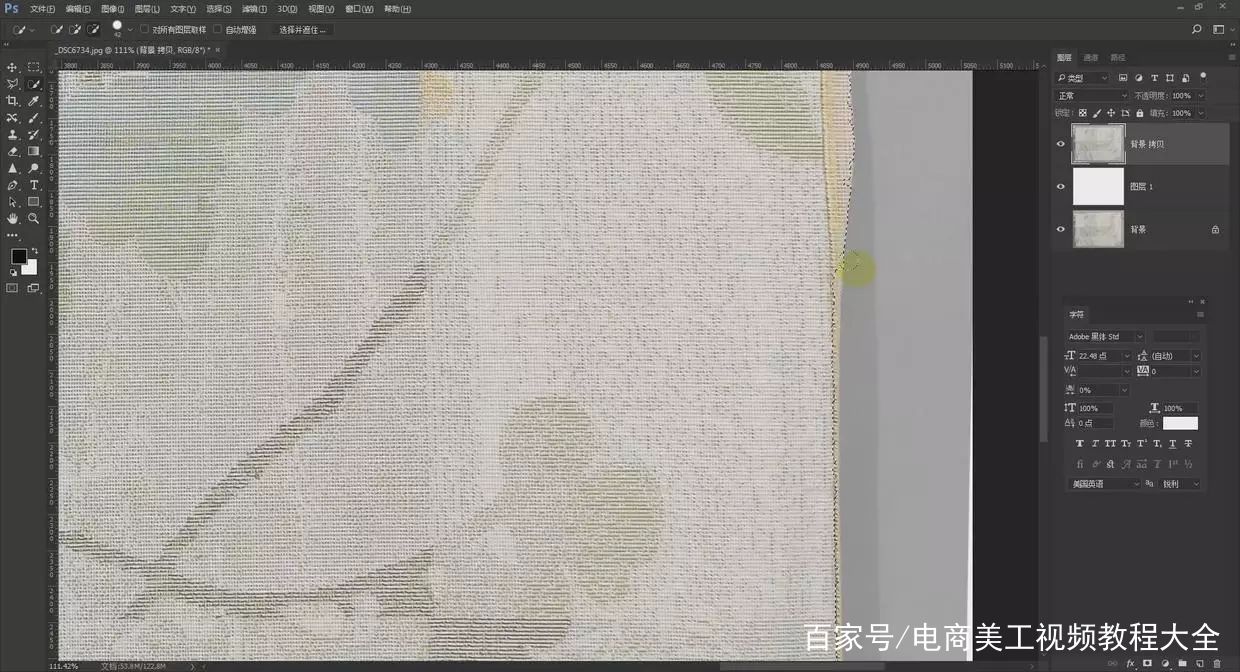Select the Hand tool
Image resolution: width=1240 pixels, height=672 pixels.
coord(12,218)
